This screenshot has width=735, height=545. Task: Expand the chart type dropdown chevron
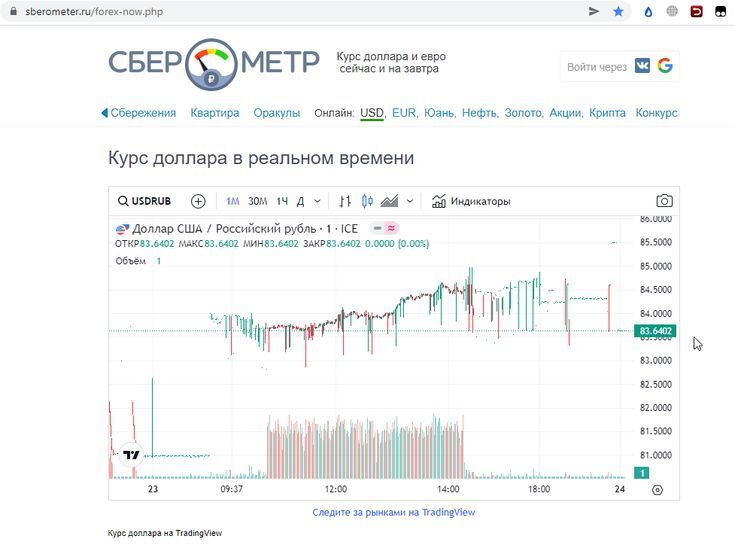410,202
